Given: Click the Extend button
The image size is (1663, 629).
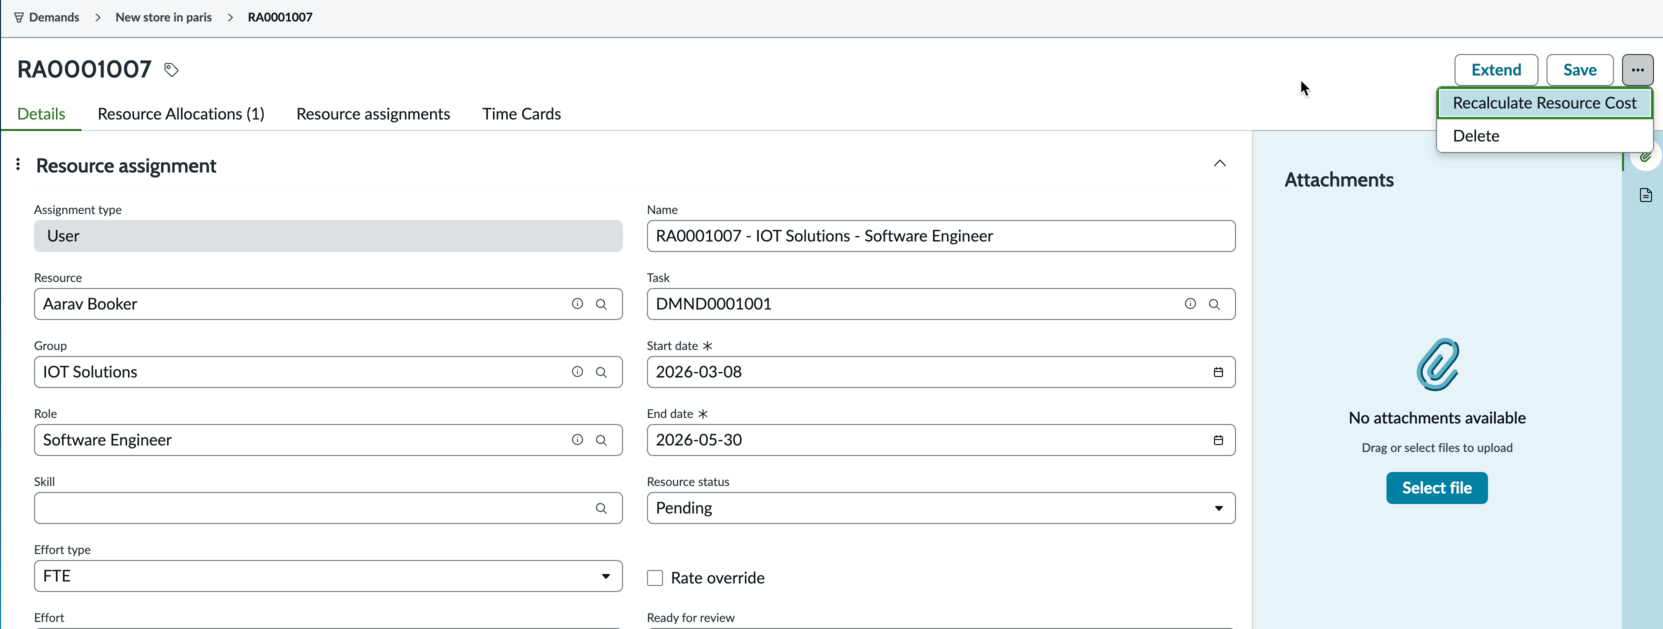Looking at the screenshot, I should tap(1496, 70).
